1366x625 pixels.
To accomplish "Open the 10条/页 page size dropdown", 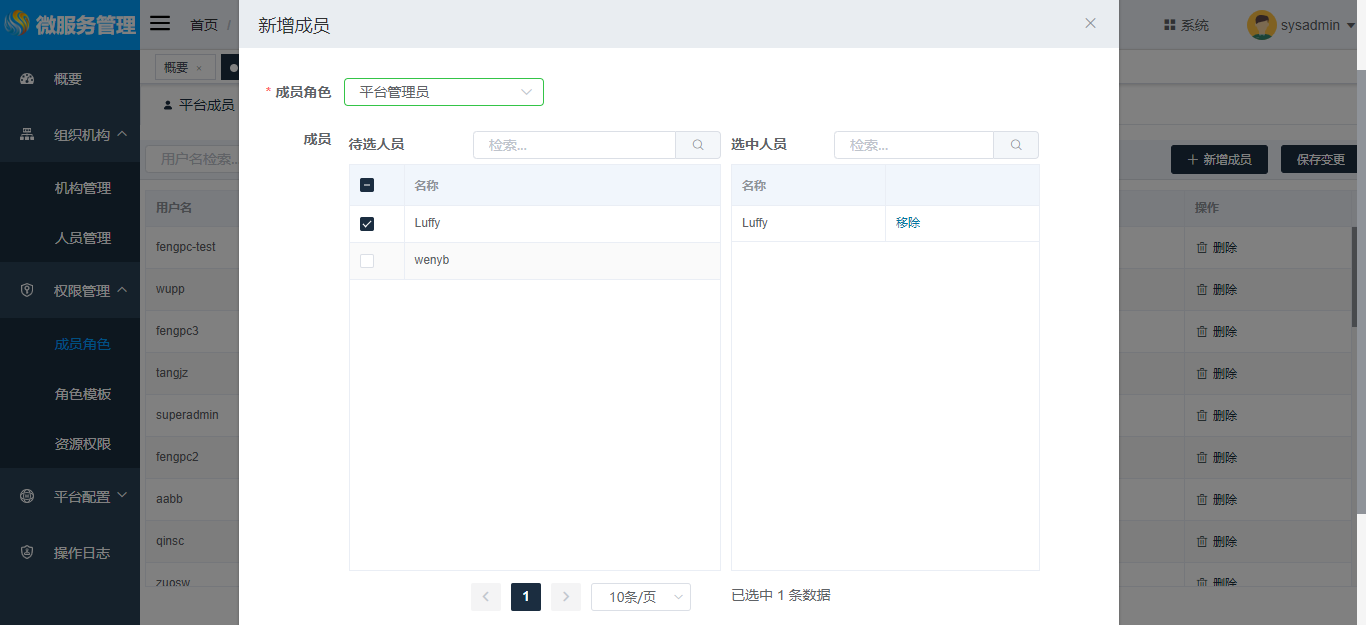I will (640, 597).
